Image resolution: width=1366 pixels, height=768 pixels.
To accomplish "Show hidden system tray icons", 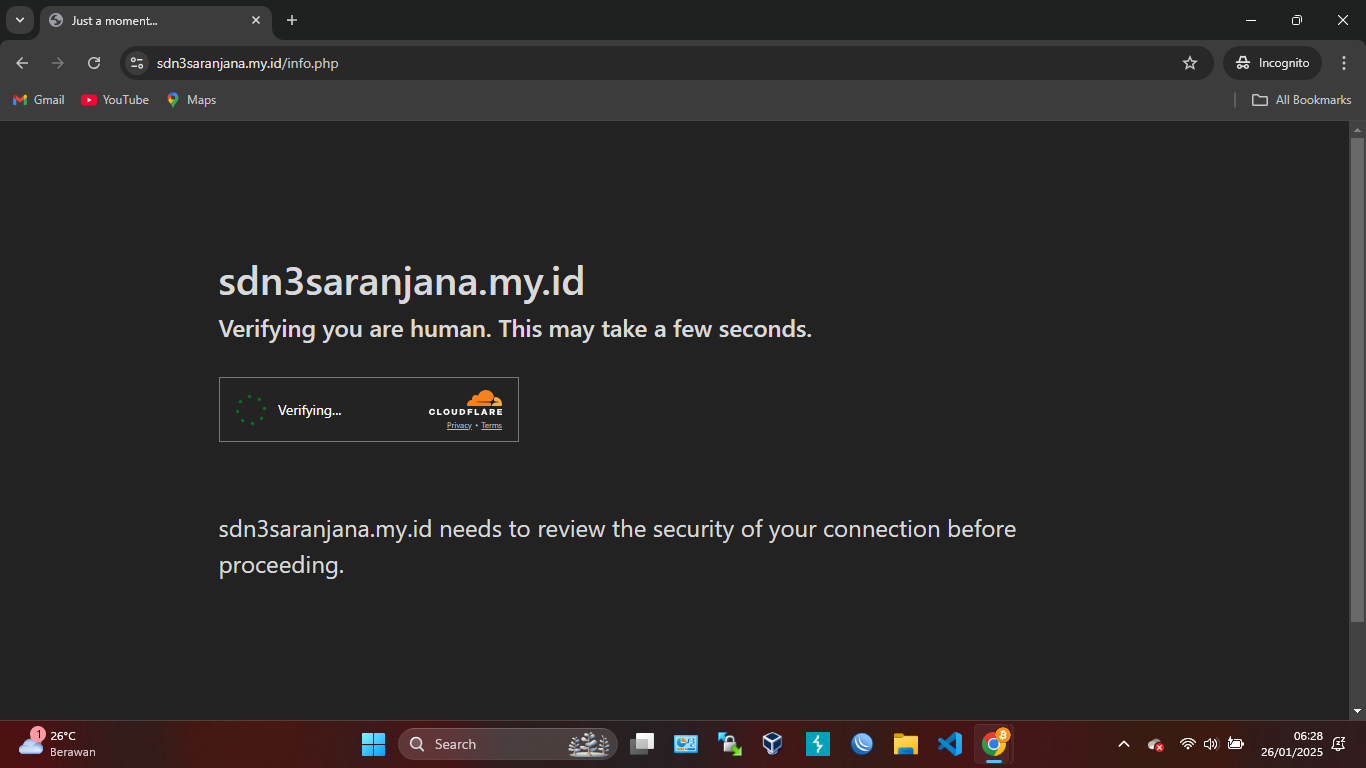I will (1123, 744).
